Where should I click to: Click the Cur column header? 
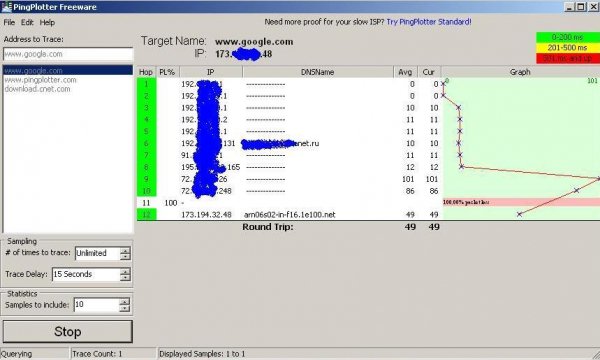[x=429, y=72]
